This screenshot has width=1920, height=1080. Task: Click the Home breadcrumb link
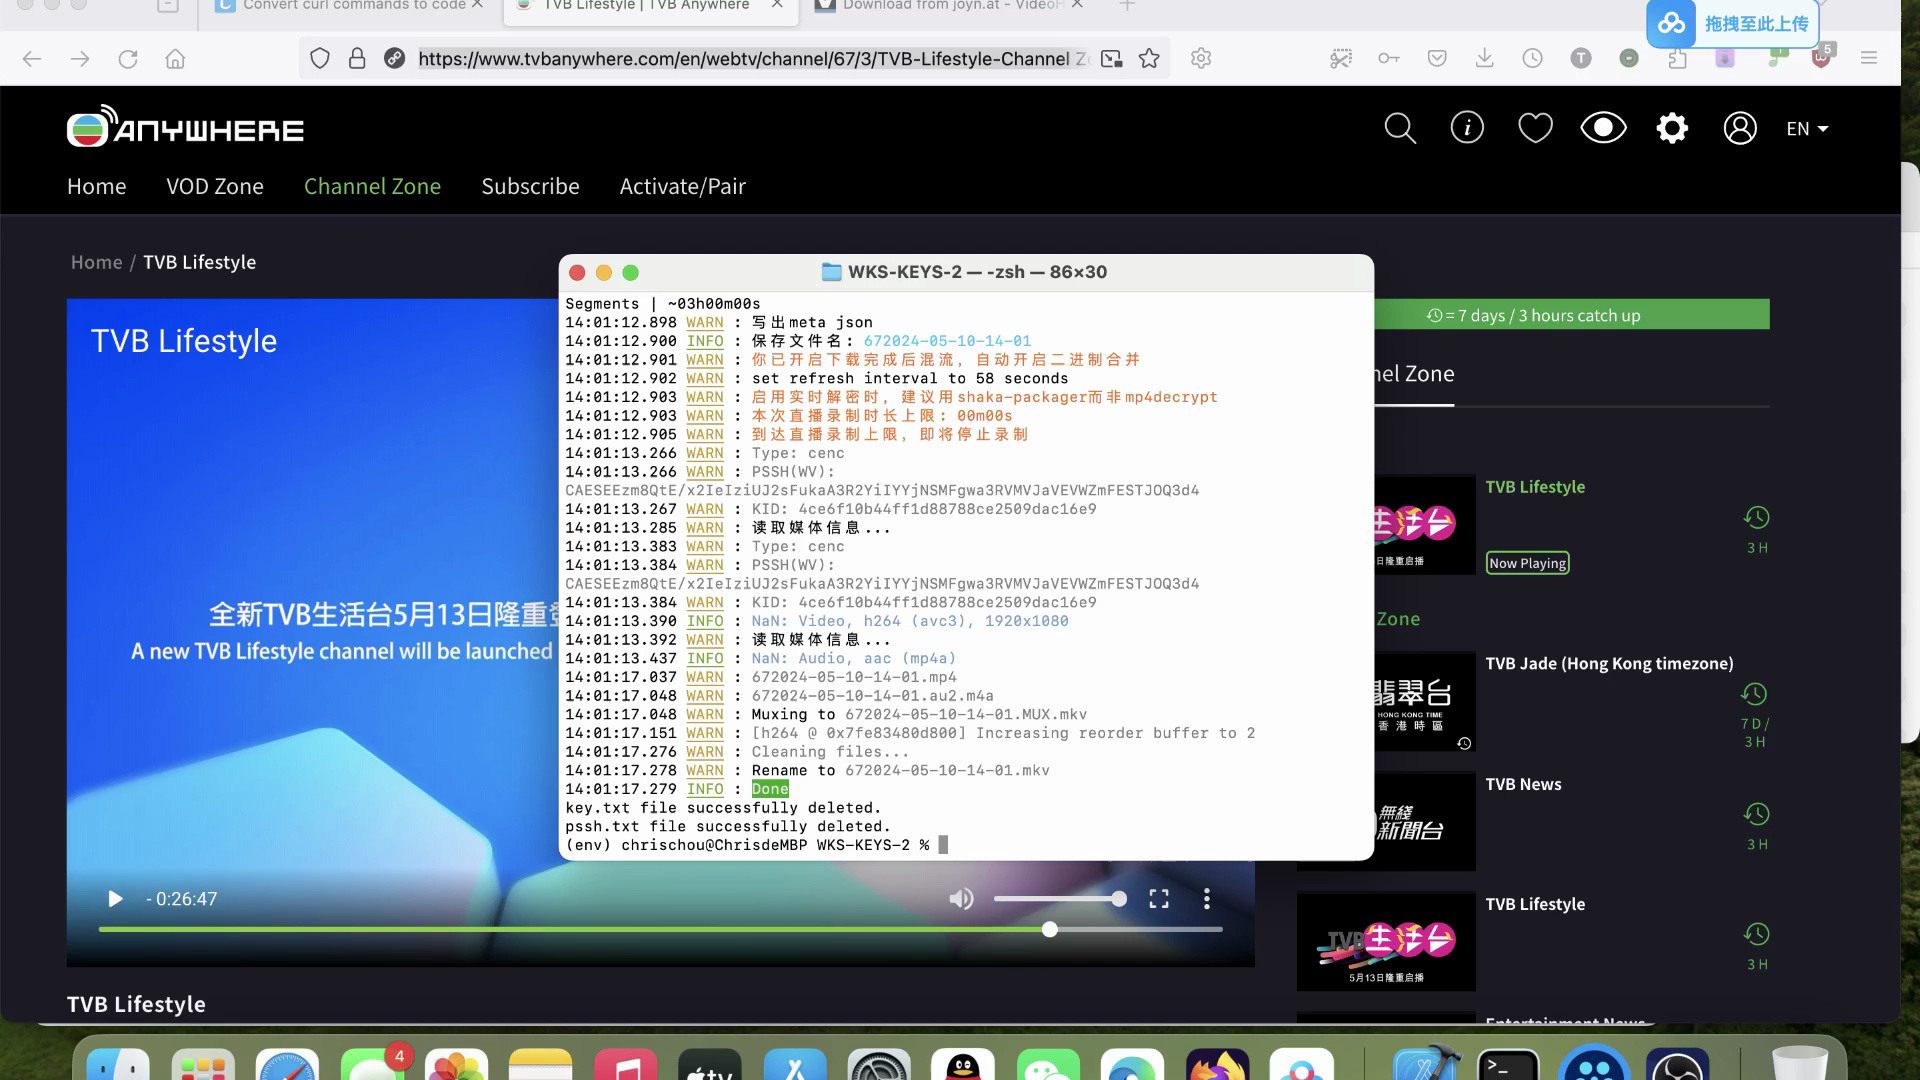tap(96, 262)
